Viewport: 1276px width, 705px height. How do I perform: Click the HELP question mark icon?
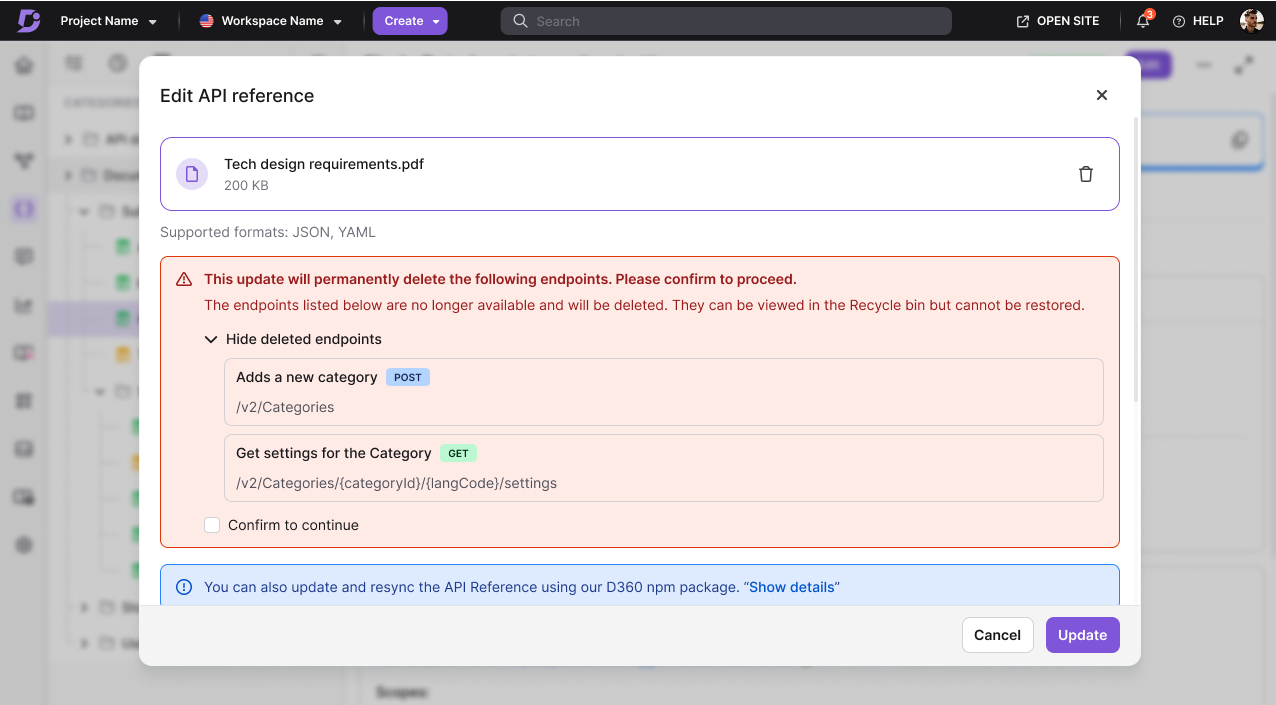tap(1179, 21)
